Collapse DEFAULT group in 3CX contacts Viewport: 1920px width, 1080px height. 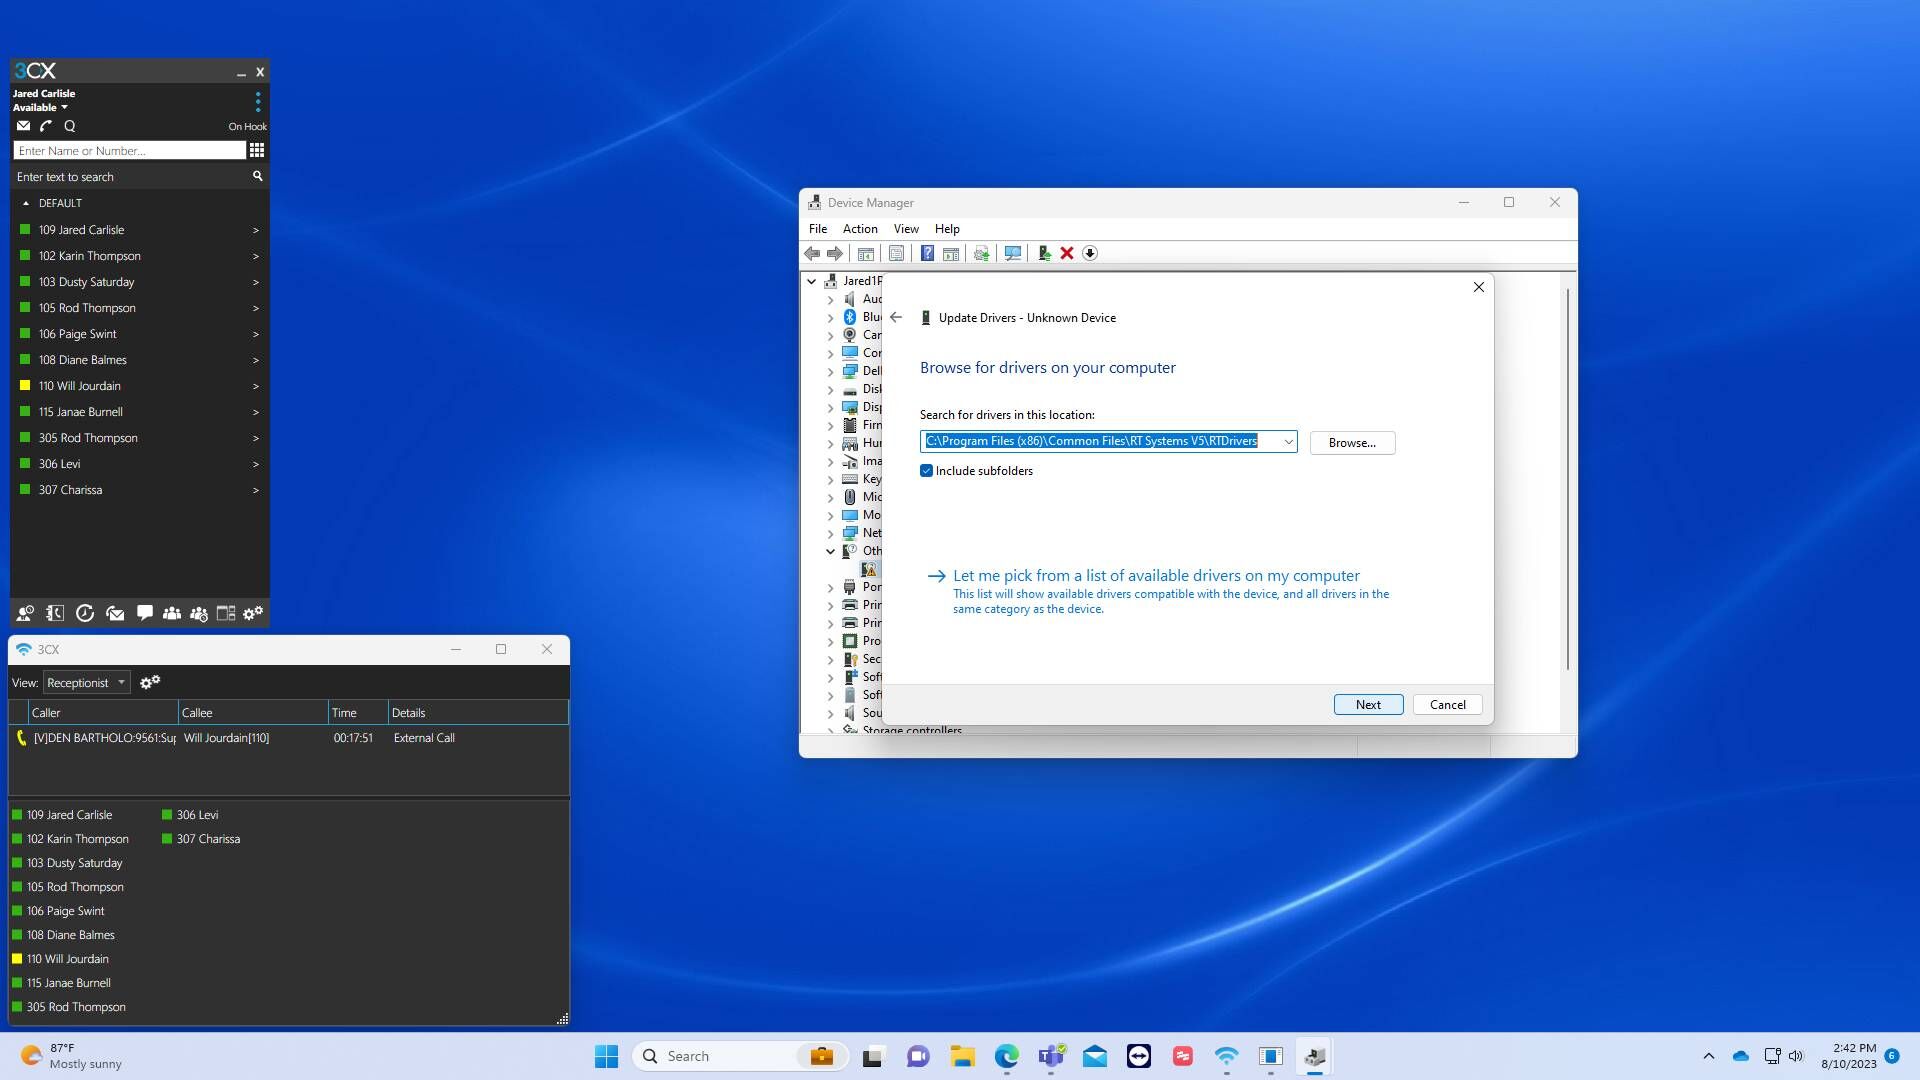tap(26, 203)
